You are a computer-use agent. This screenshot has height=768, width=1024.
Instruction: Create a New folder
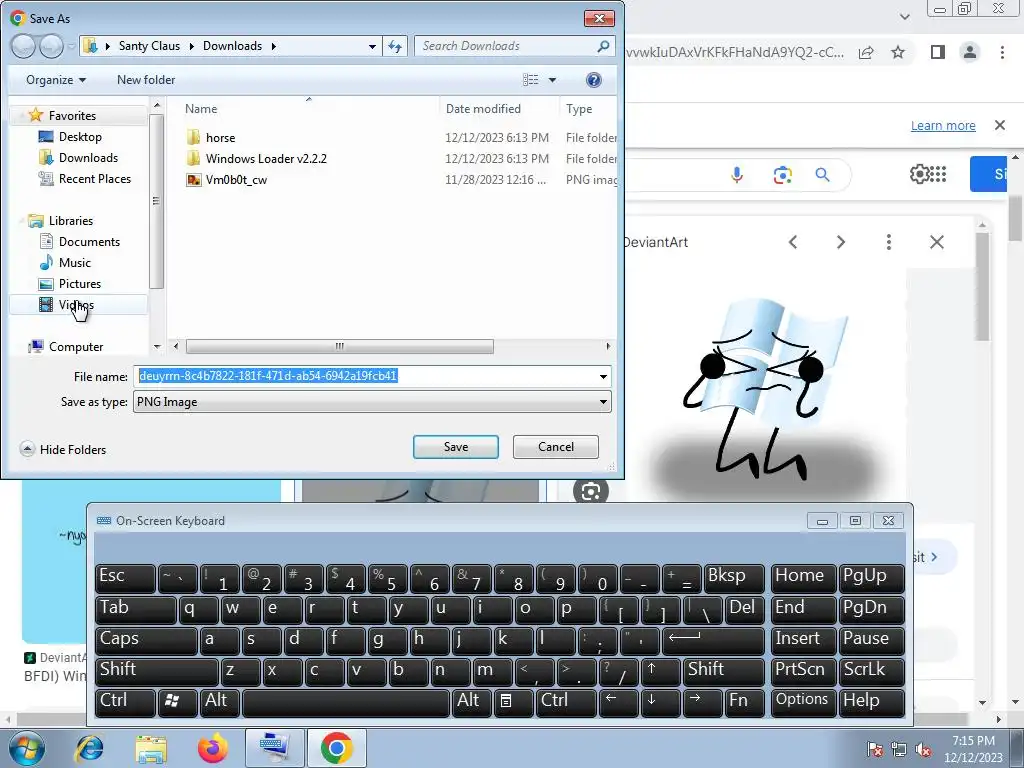click(146, 80)
